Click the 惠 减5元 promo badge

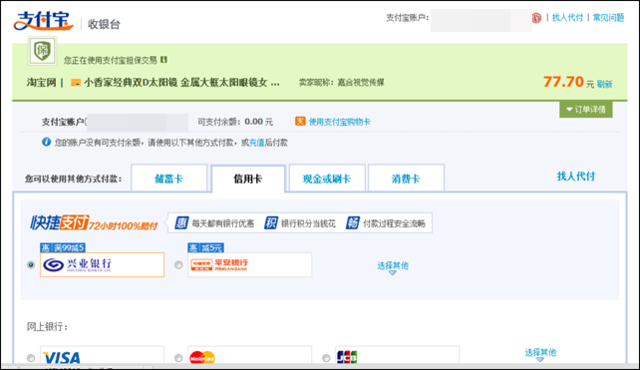coord(206,248)
